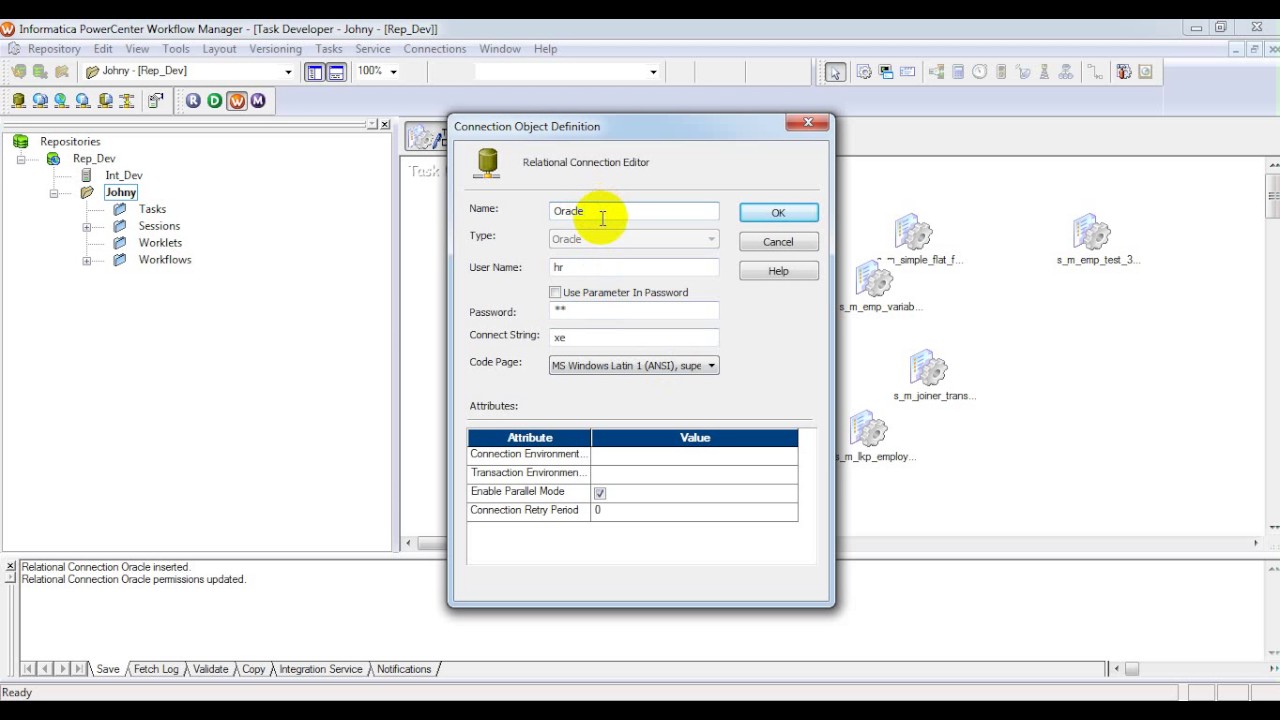Launch the Designer via the D icon
The height and width of the screenshot is (720, 1280).
click(214, 100)
